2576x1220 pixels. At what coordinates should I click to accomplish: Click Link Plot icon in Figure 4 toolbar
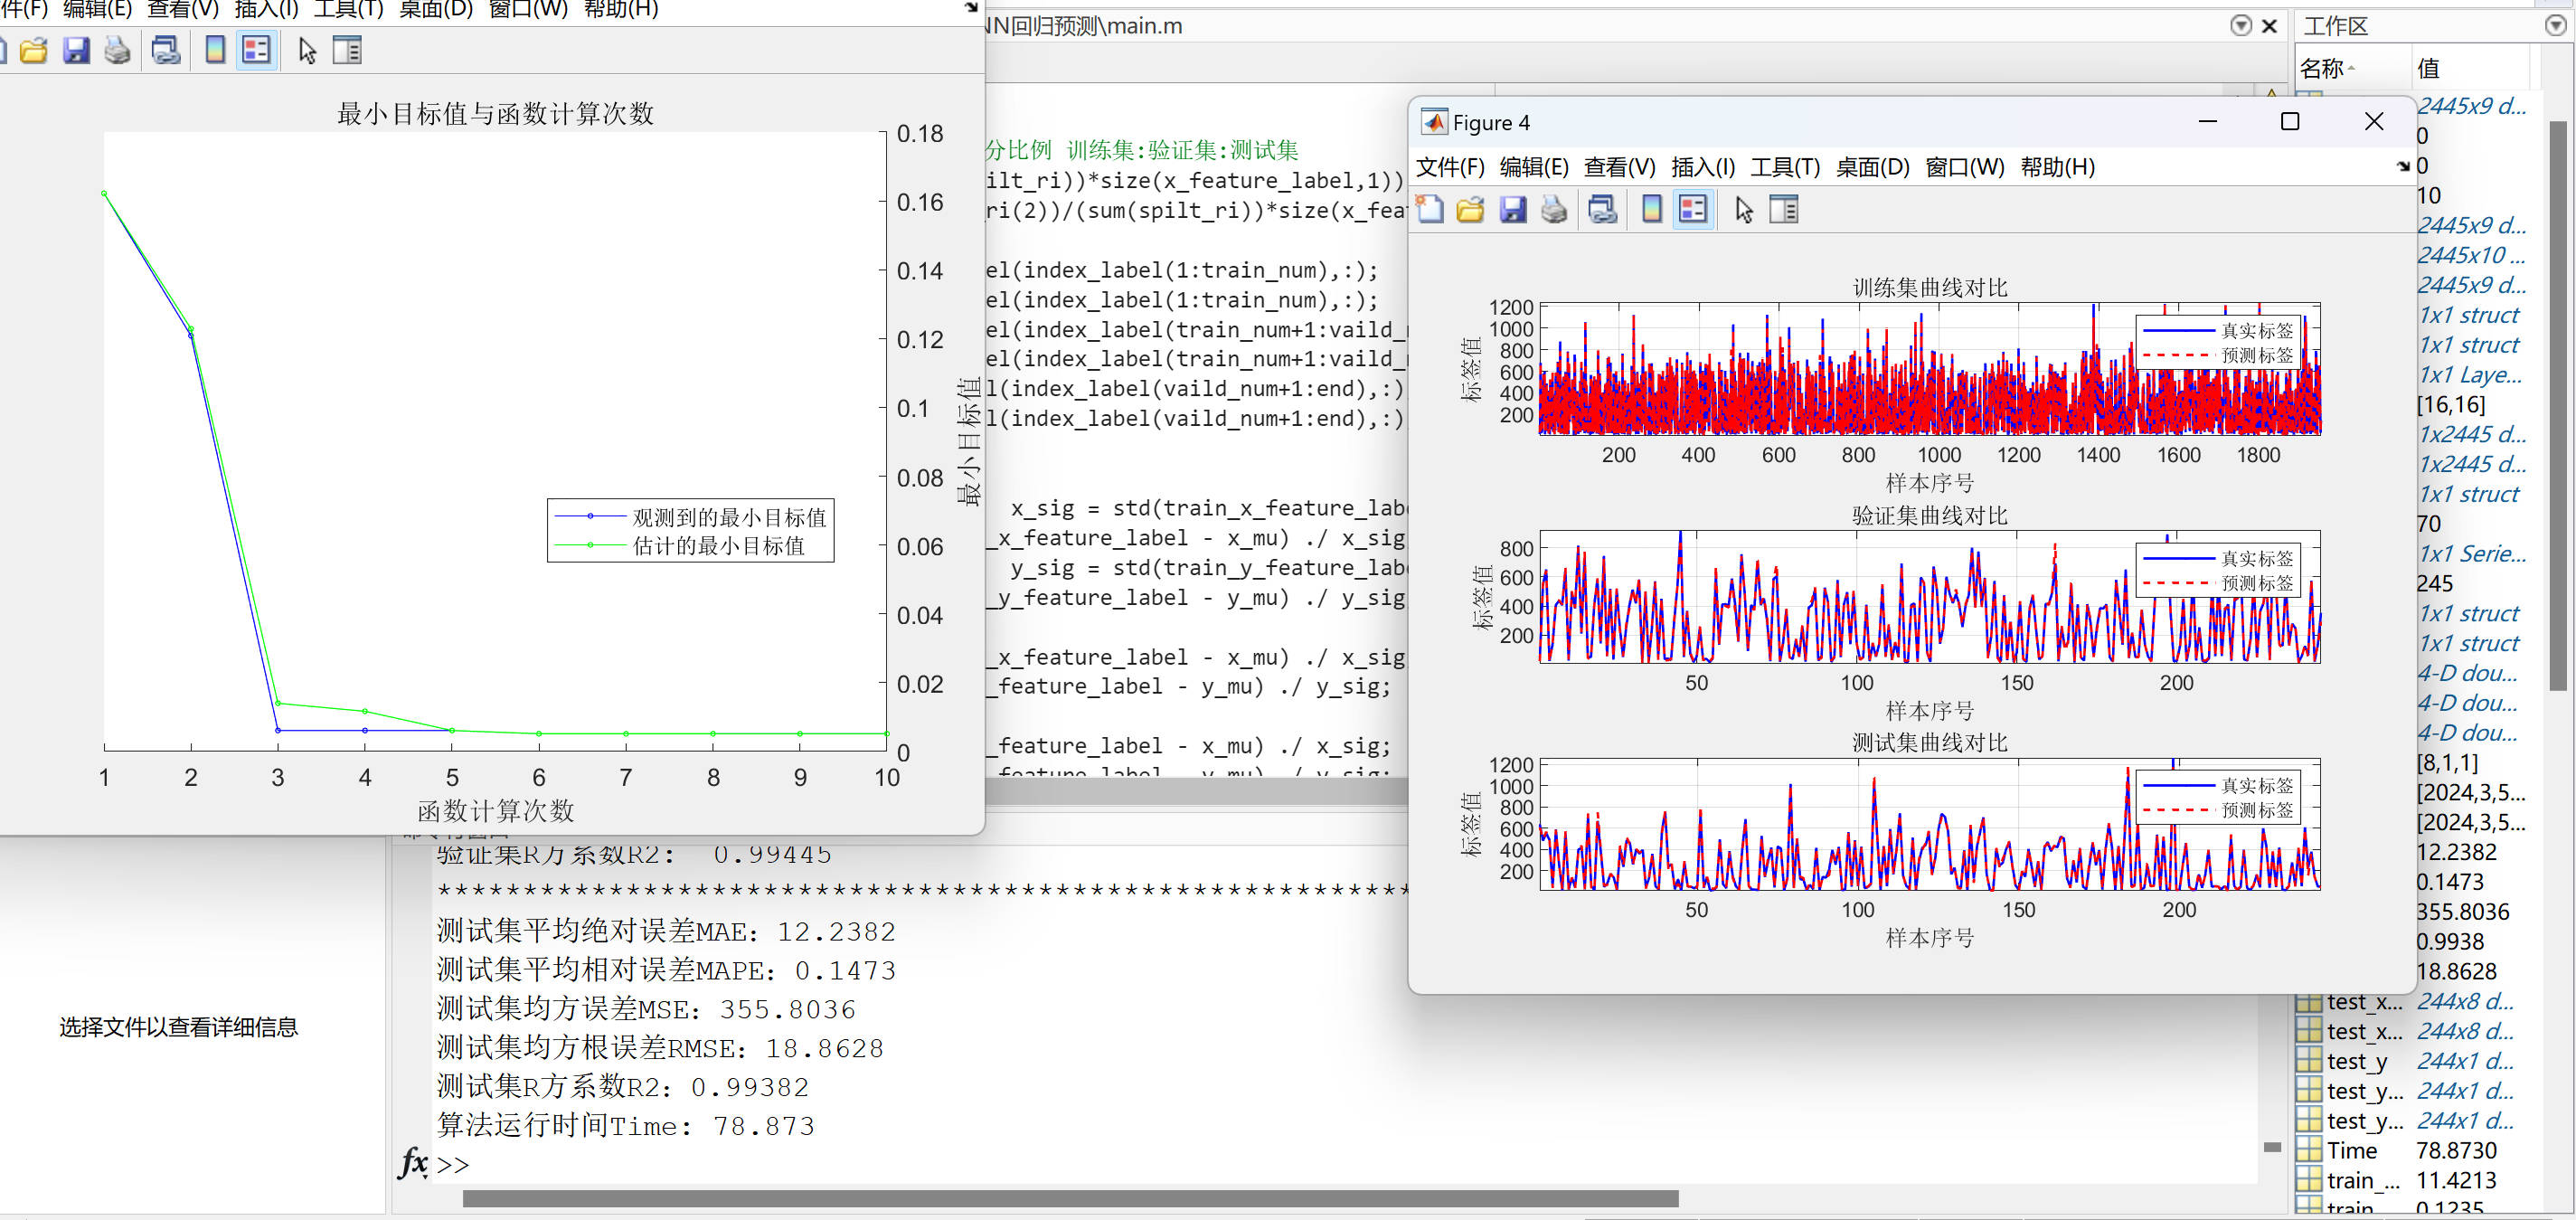pyautogui.click(x=1602, y=209)
